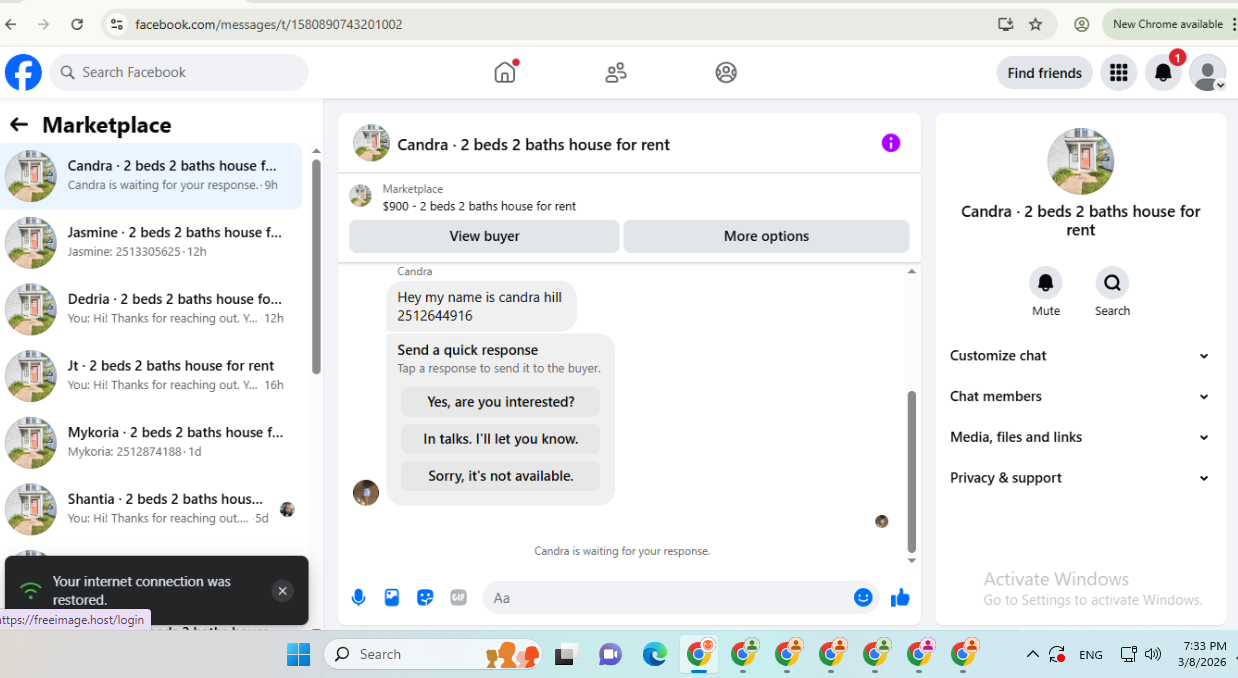Attach a photo with the image icon

pos(392,597)
